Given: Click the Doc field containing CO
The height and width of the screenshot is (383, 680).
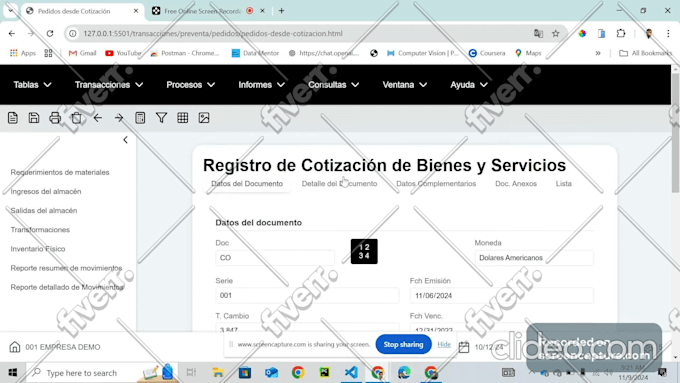Looking at the screenshot, I should click(275, 258).
